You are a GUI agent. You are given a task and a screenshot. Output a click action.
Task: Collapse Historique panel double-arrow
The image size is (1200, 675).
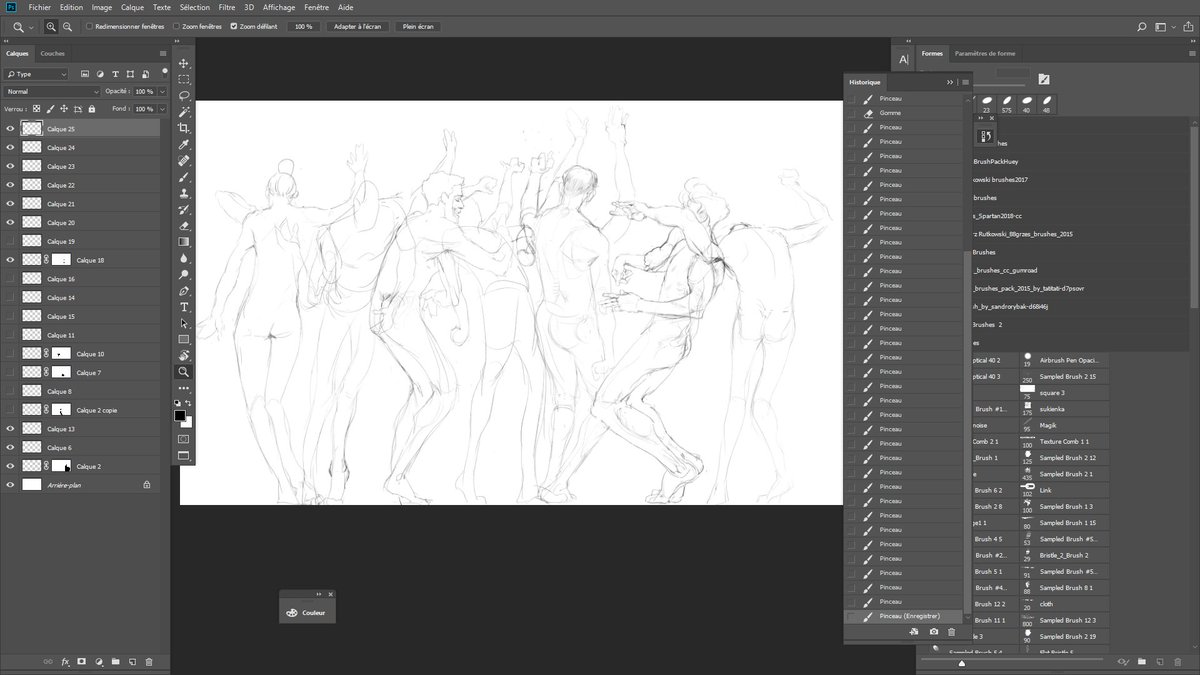coord(950,82)
